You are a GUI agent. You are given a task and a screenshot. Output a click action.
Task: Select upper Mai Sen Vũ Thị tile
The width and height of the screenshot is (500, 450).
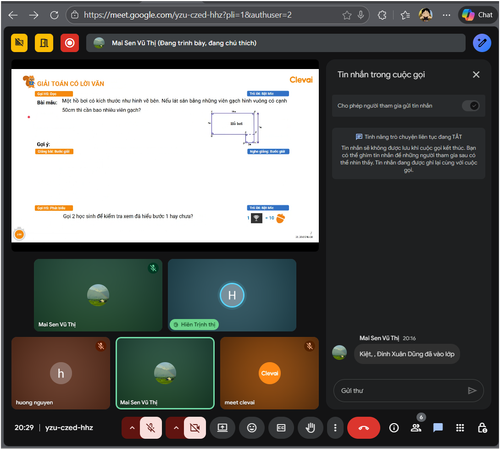click(x=98, y=295)
